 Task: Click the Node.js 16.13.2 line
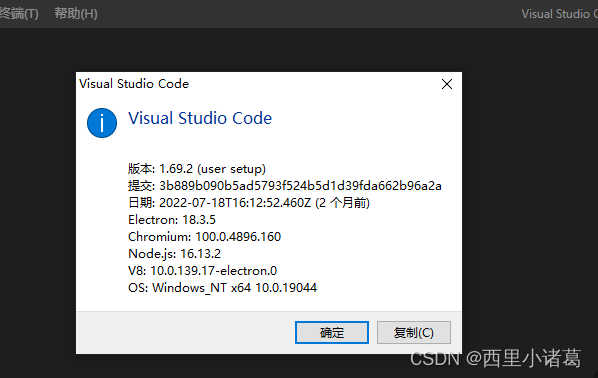174,254
